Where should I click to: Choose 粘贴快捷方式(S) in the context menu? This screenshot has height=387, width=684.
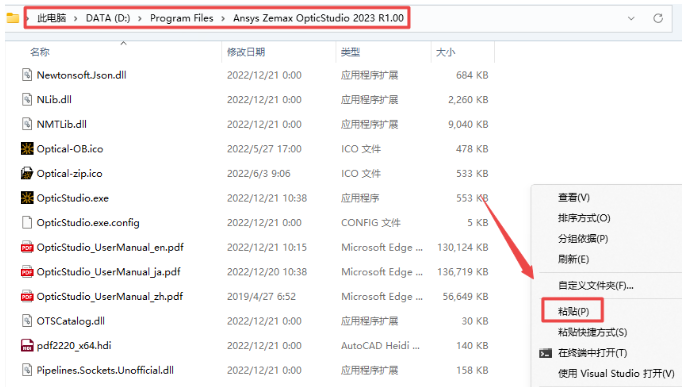[592, 332]
